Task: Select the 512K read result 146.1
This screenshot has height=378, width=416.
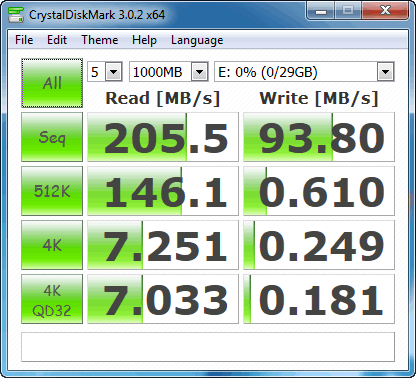Action: point(163,191)
